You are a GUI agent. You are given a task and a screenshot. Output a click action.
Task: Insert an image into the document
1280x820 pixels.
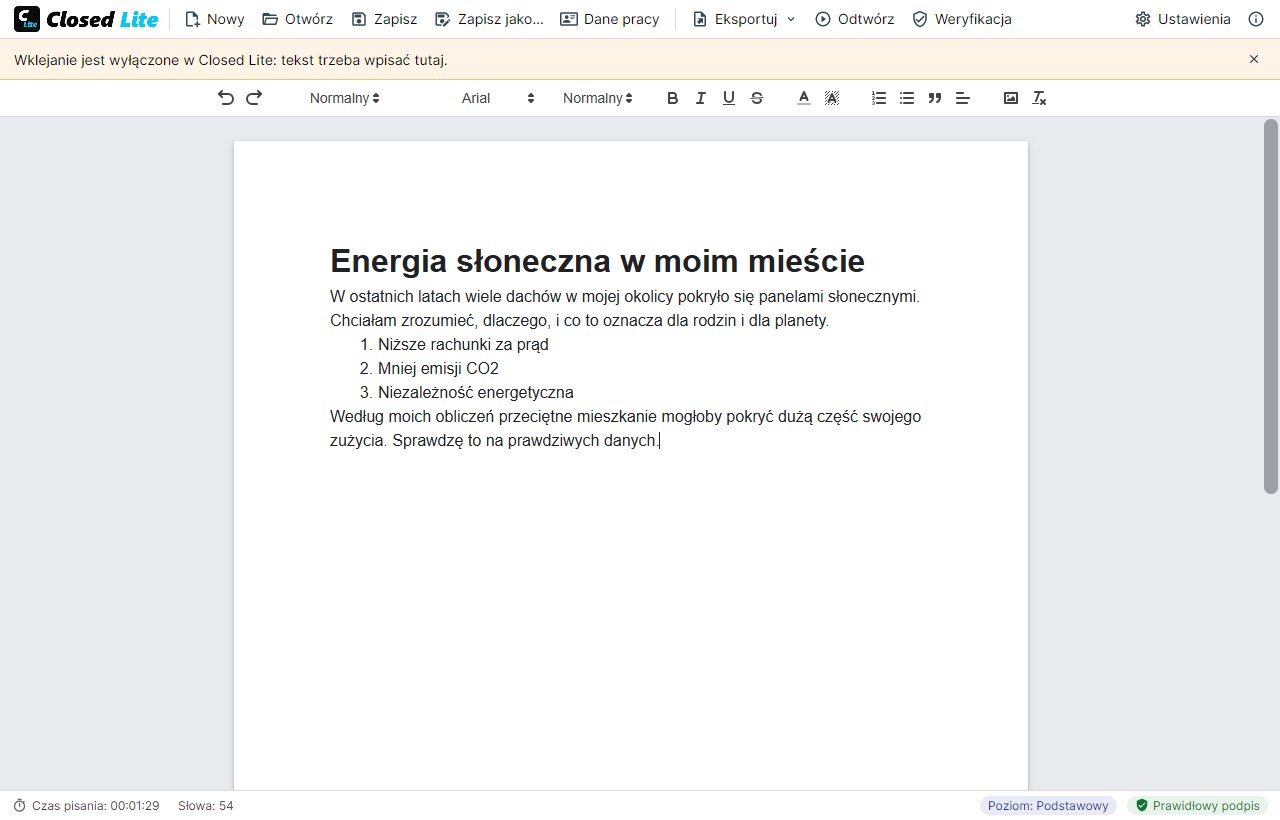click(1011, 98)
